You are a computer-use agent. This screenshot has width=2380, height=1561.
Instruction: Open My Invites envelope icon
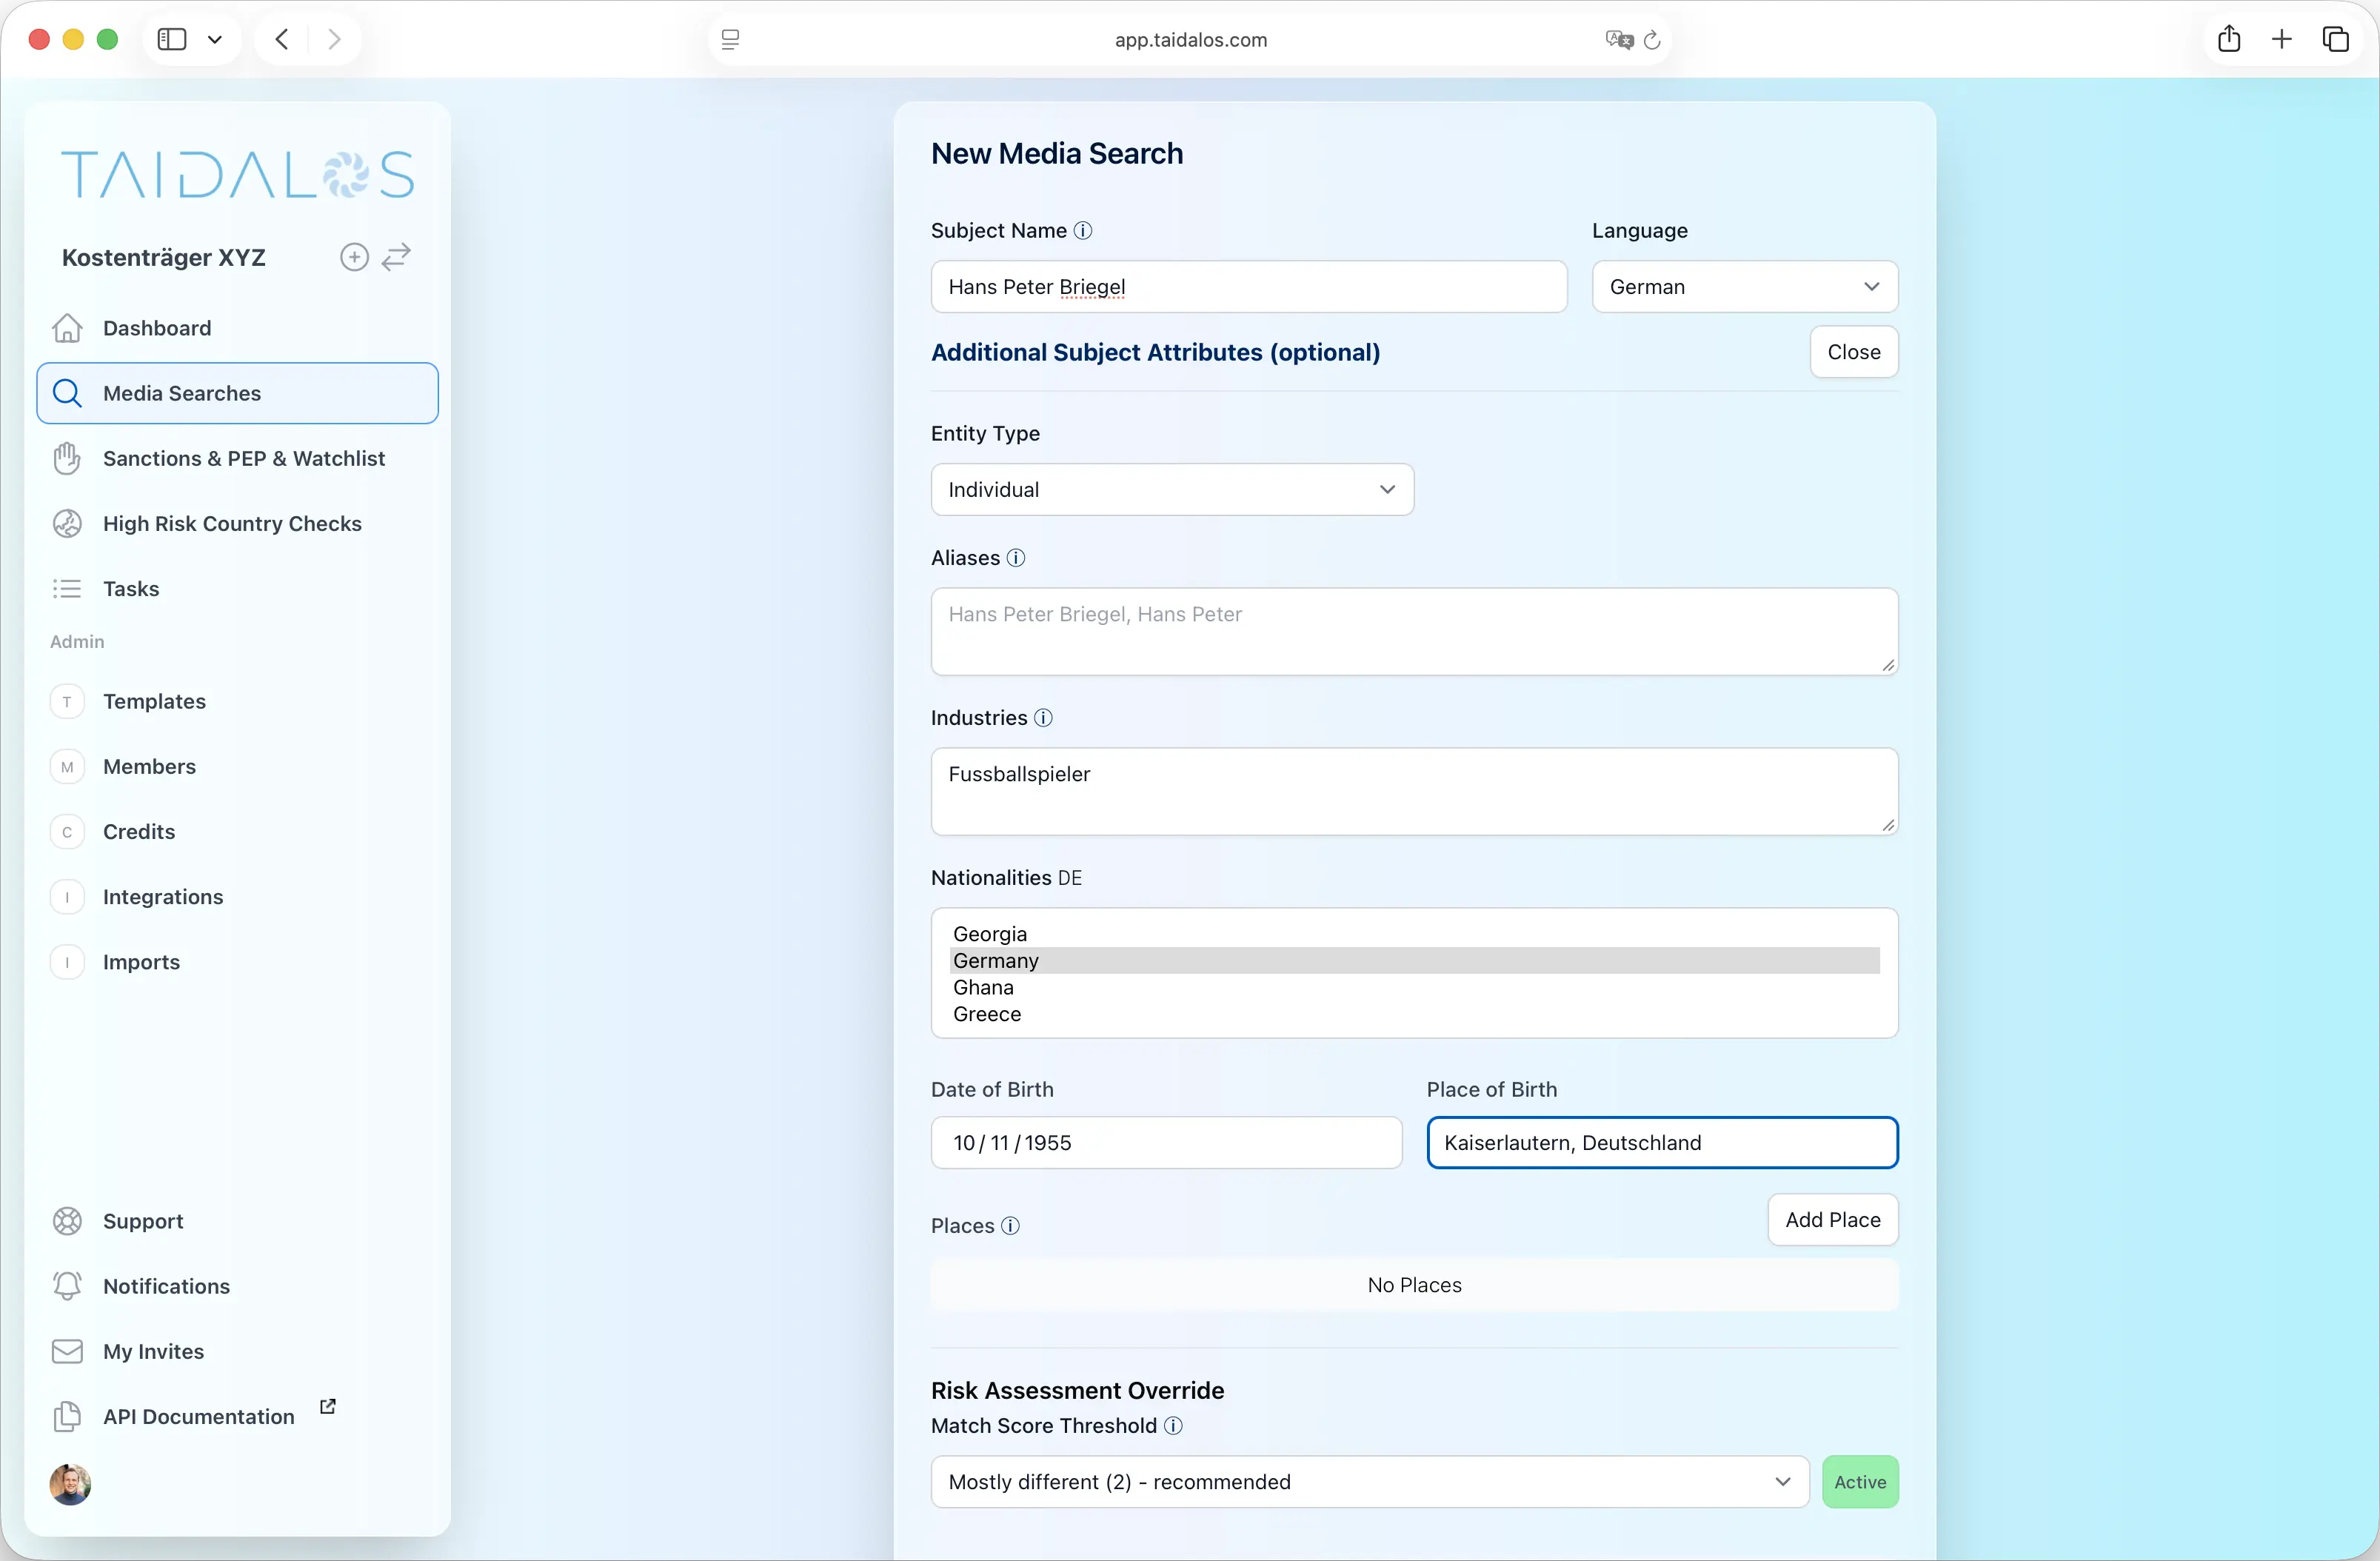pyautogui.click(x=66, y=1351)
